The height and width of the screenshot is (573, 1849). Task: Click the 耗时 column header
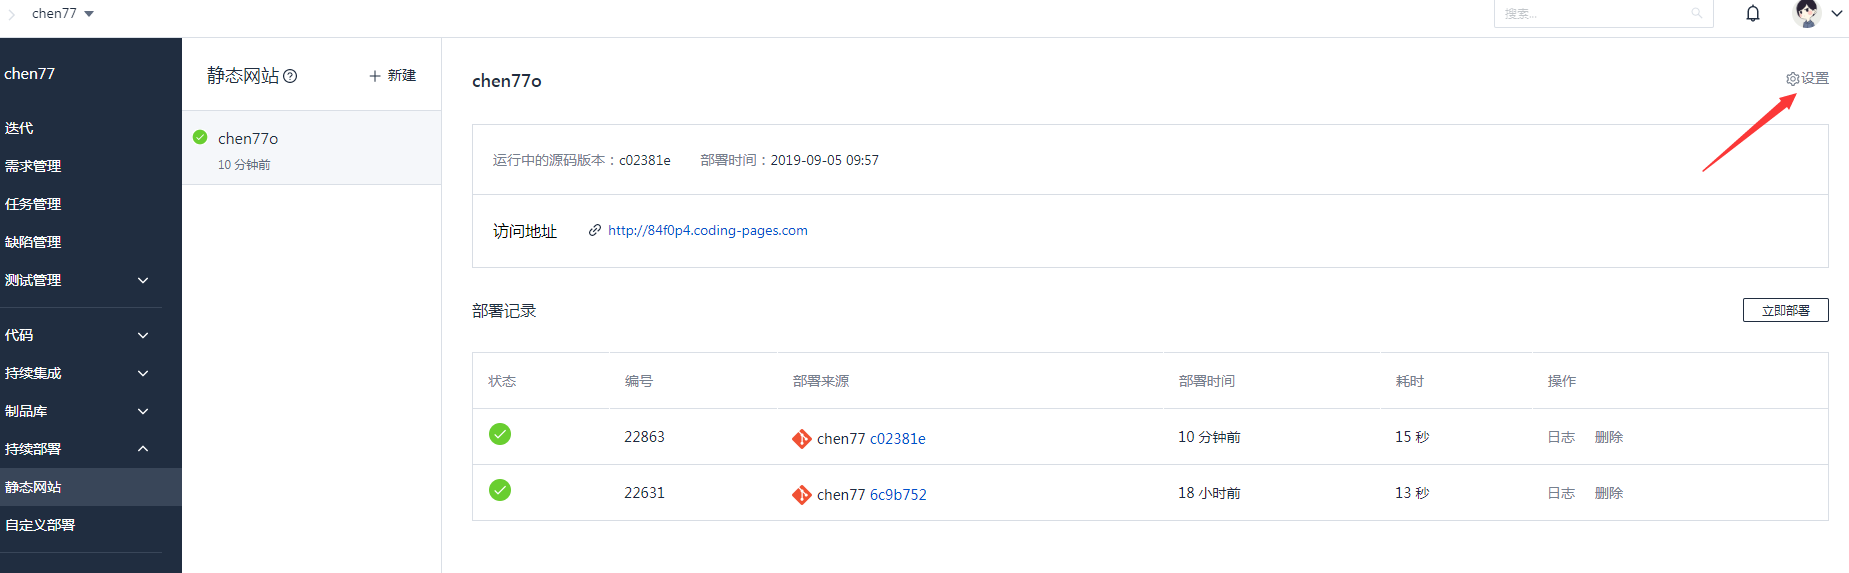[x=1410, y=381]
